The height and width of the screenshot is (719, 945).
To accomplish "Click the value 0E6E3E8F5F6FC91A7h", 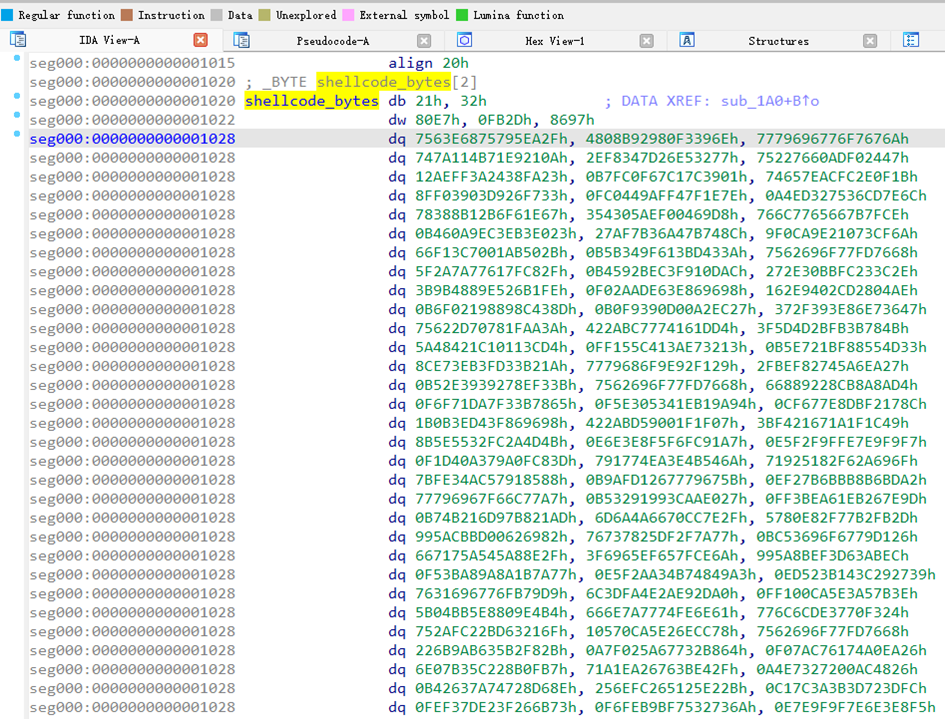I will coord(667,442).
